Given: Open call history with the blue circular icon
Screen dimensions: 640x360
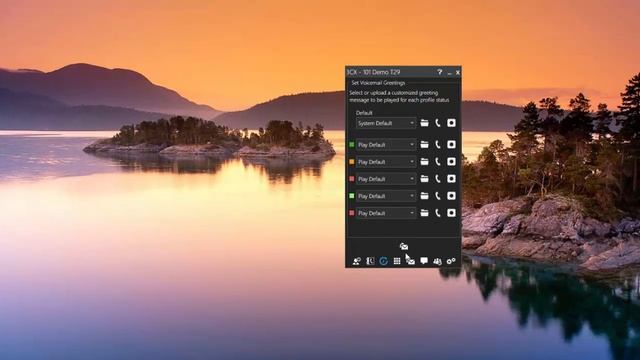Looking at the screenshot, I should [x=383, y=261].
